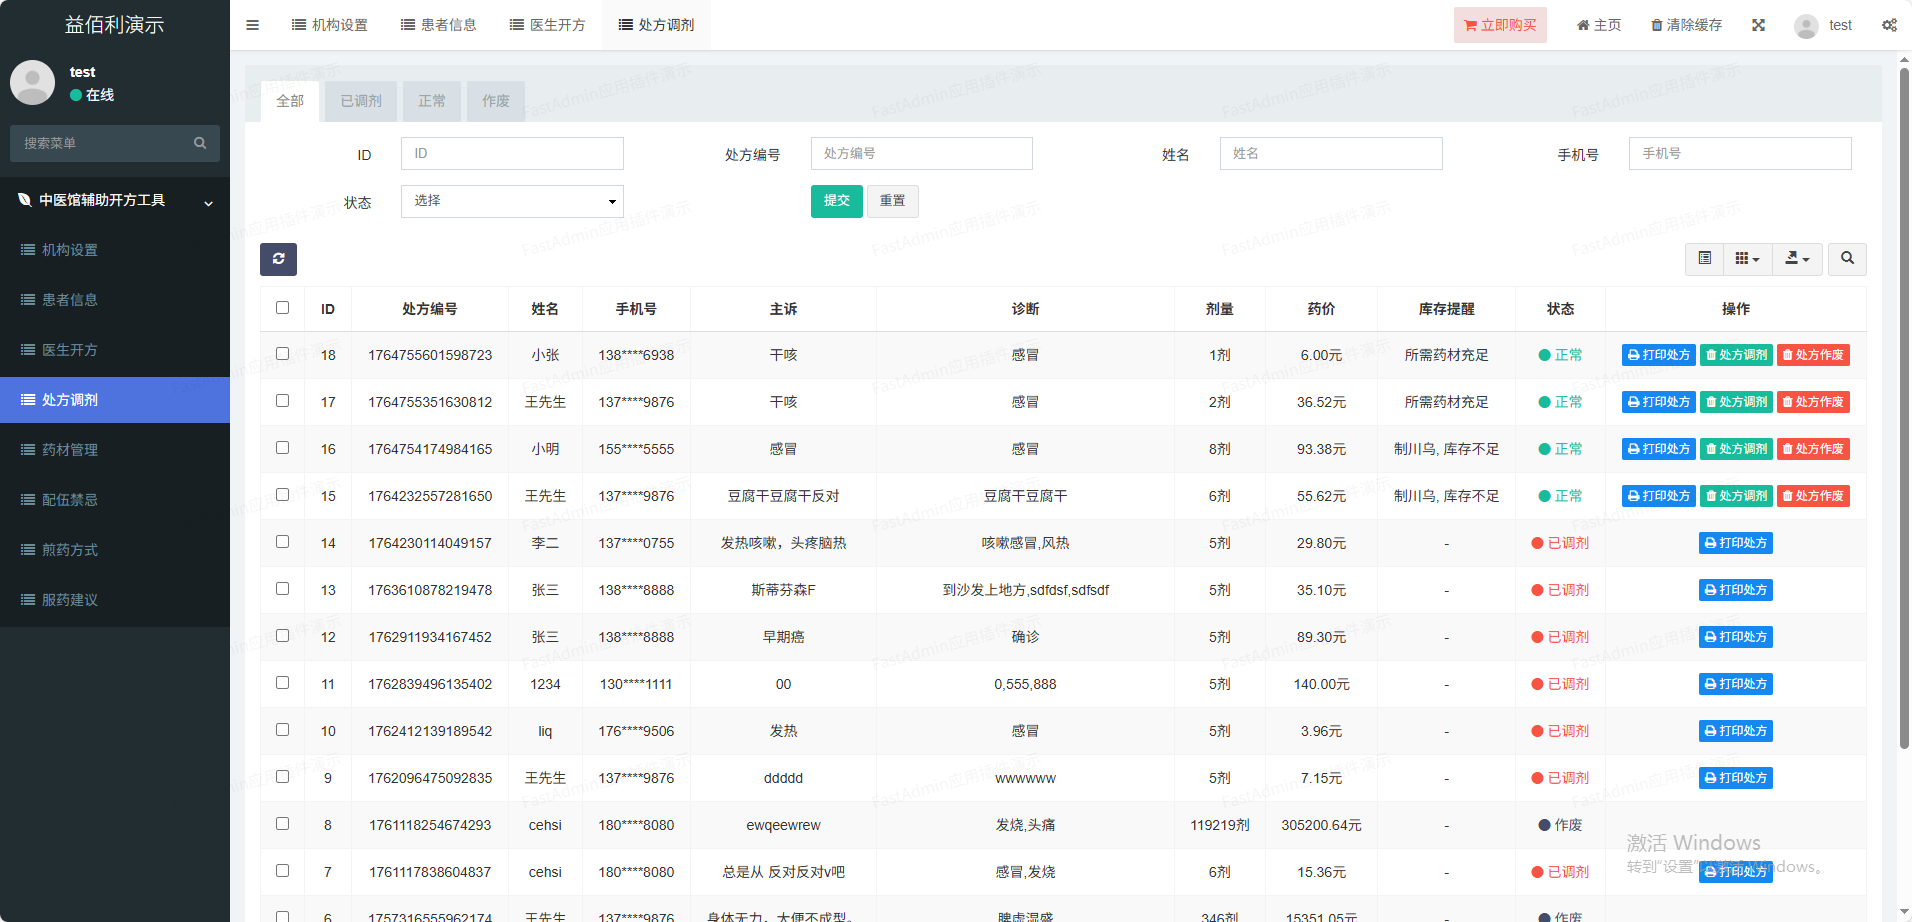
Task: Click the table search magnifier icon
Action: 1847,259
